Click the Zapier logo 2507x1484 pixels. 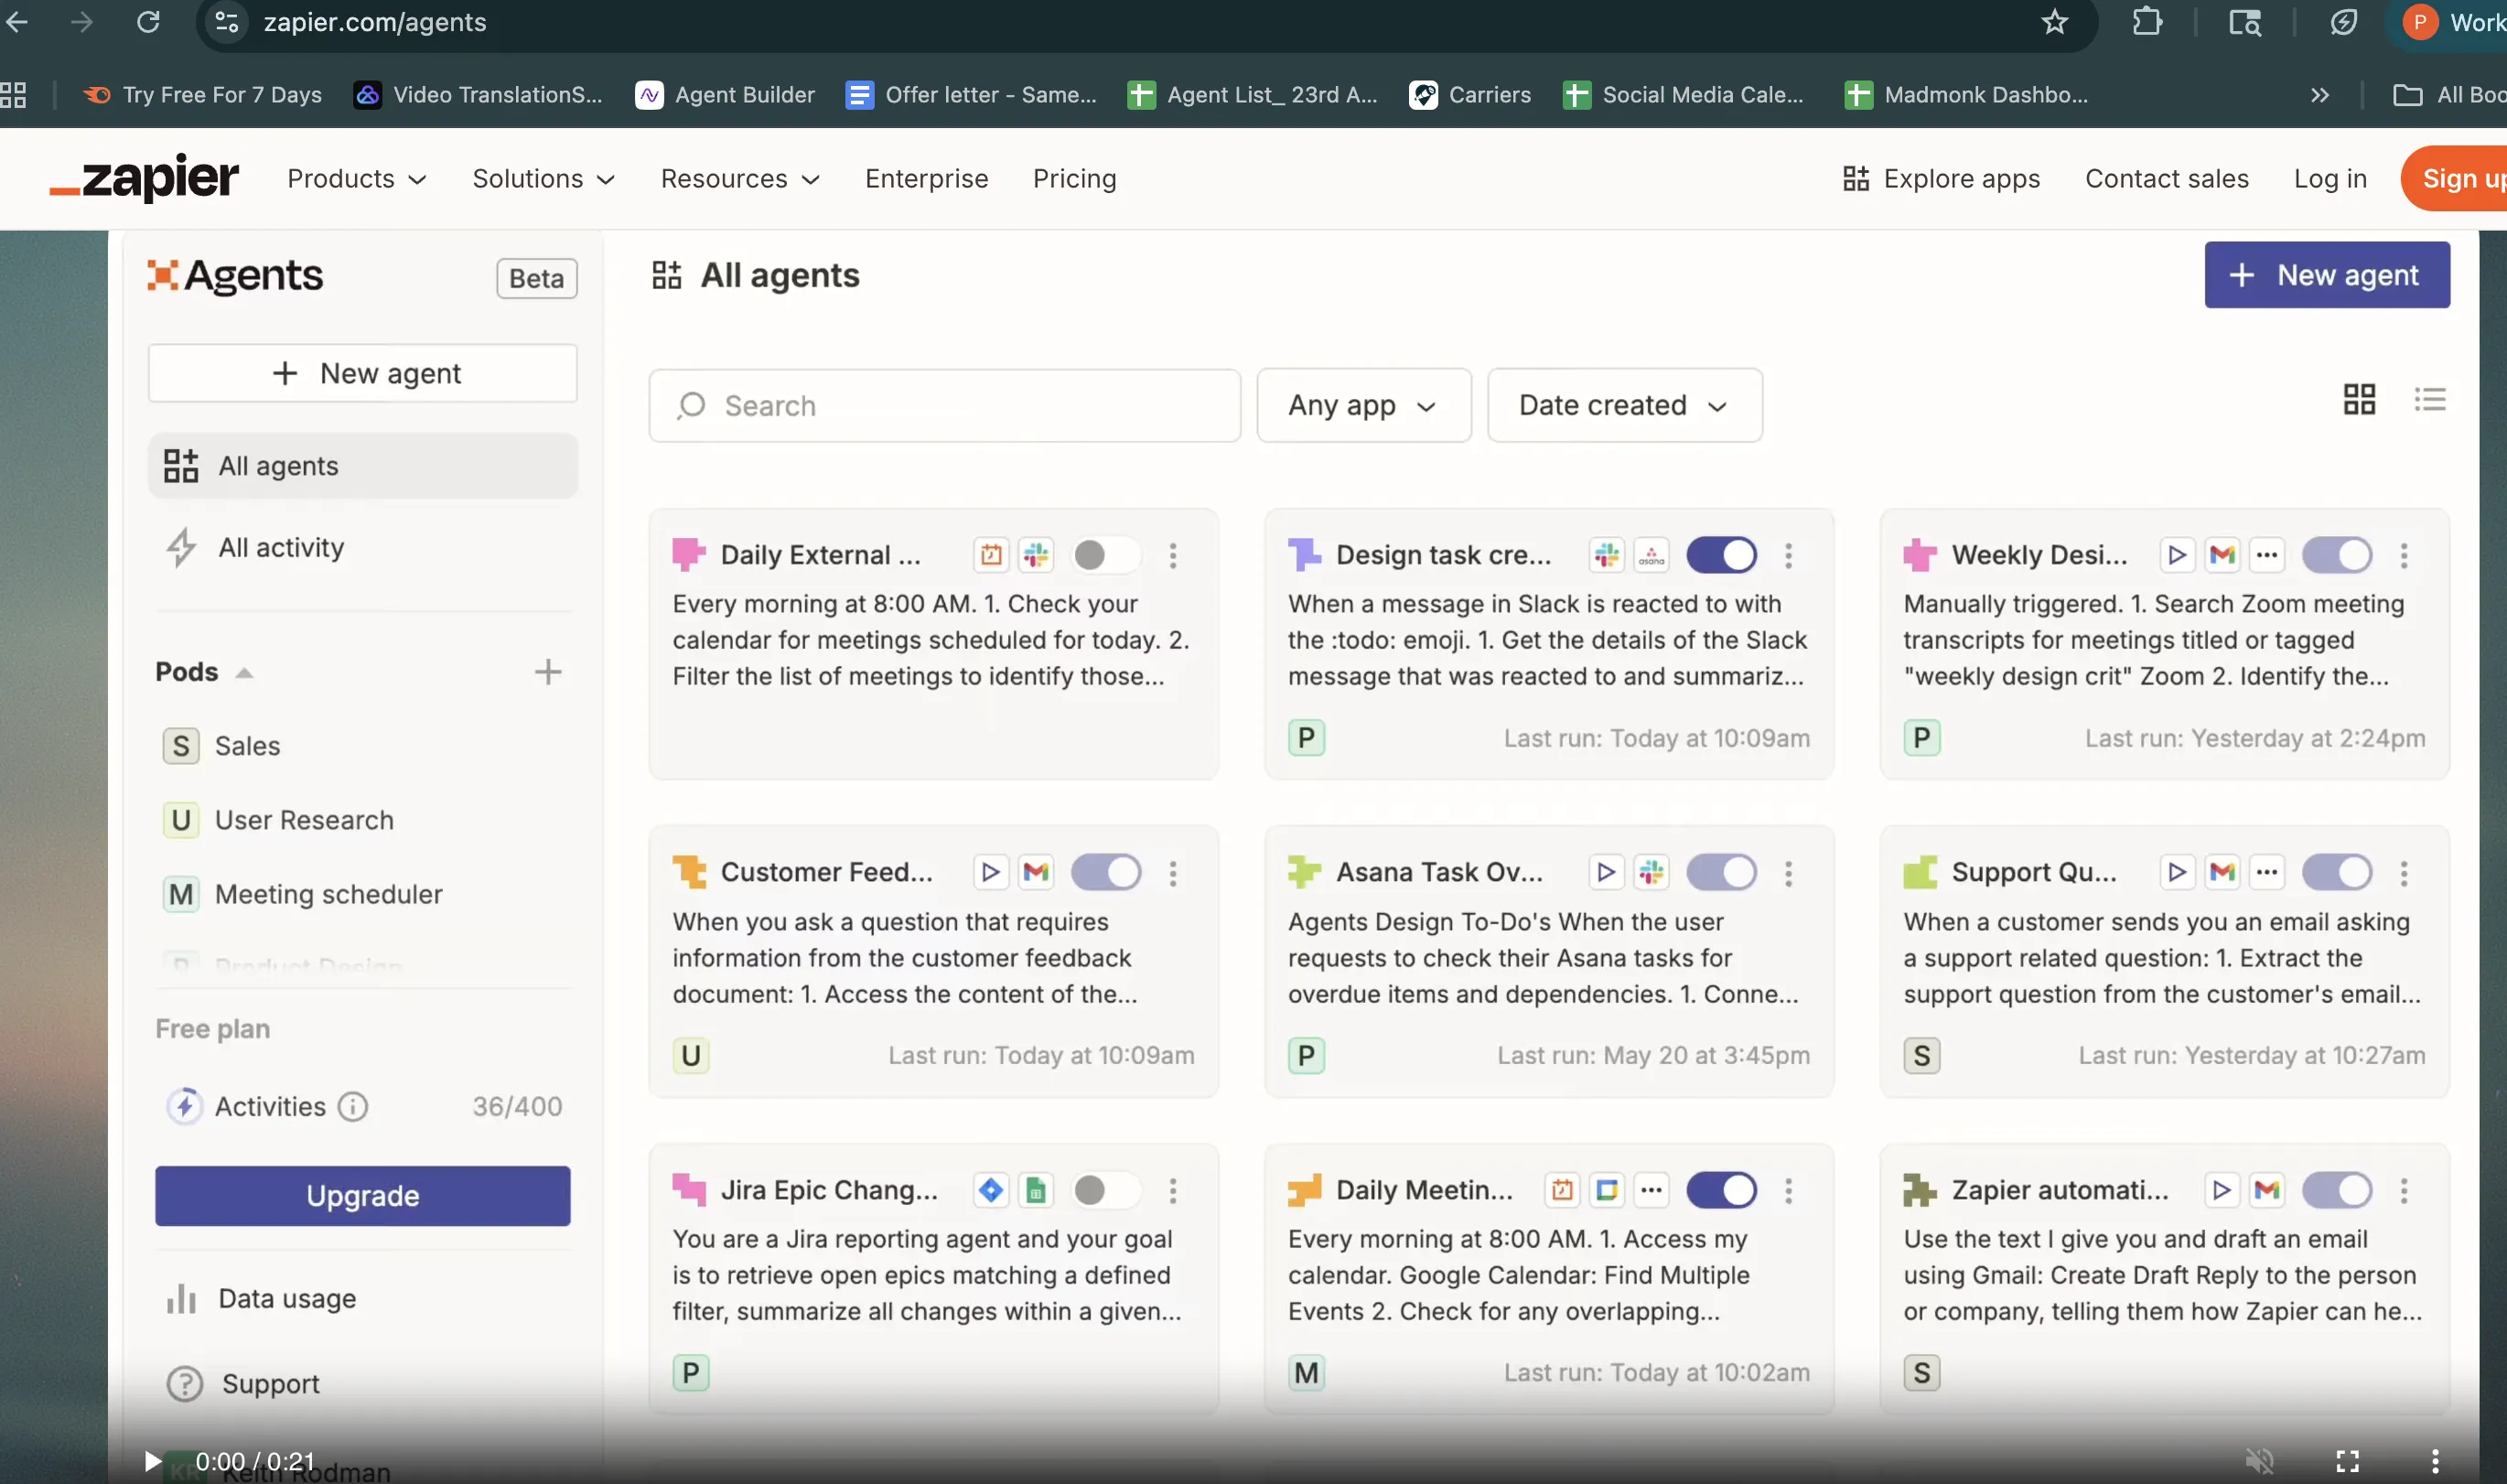144,178
